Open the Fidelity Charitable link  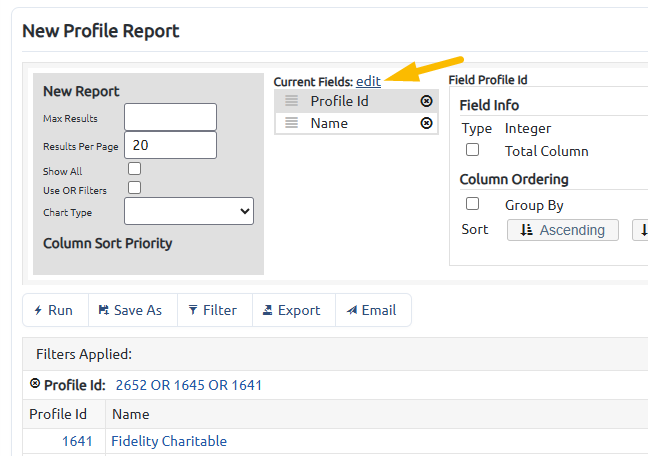click(169, 441)
